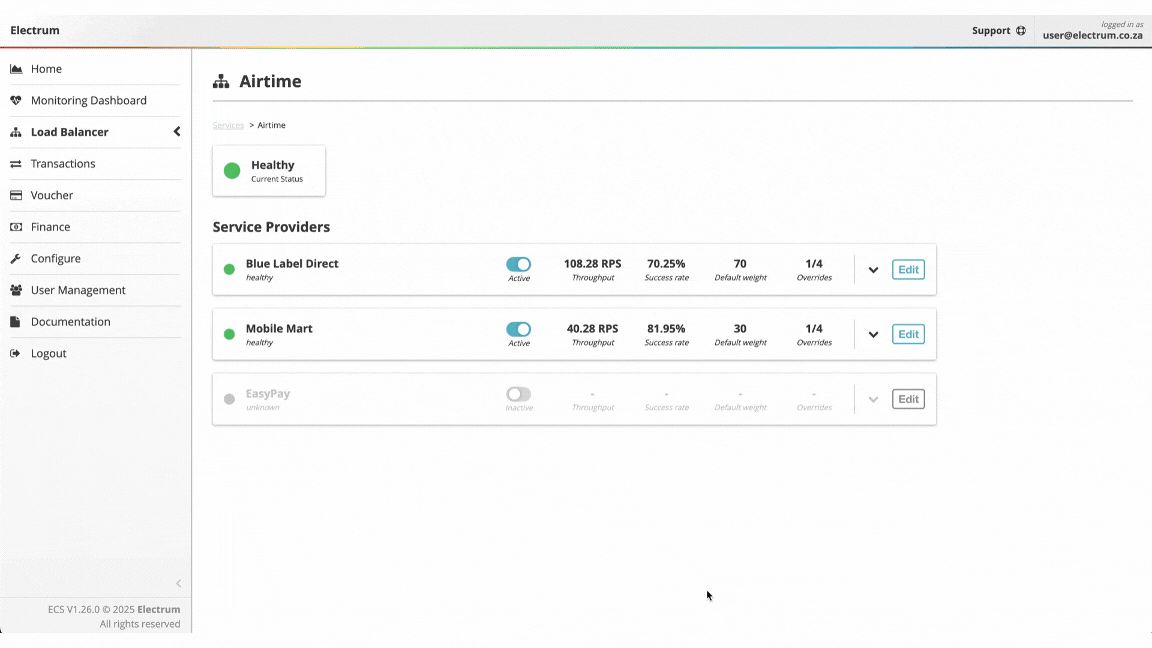
Task: Click the Monitoring Dashboard heartbeat icon
Action: (16, 101)
